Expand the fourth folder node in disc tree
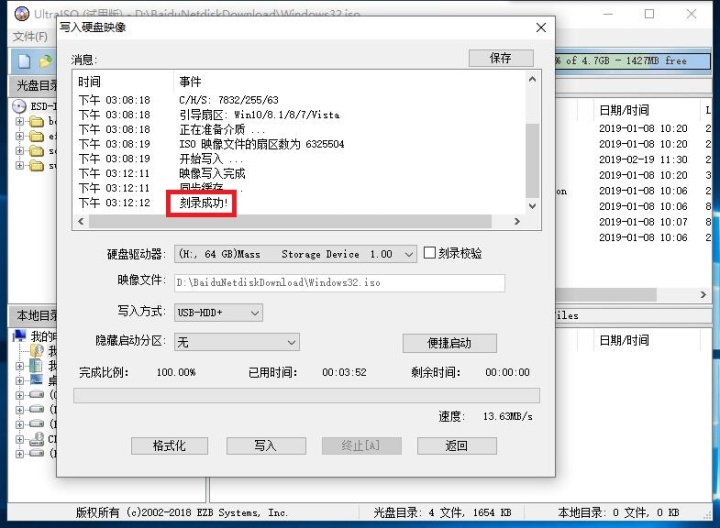The height and width of the screenshot is (528, 720). (x=20, y=165)
